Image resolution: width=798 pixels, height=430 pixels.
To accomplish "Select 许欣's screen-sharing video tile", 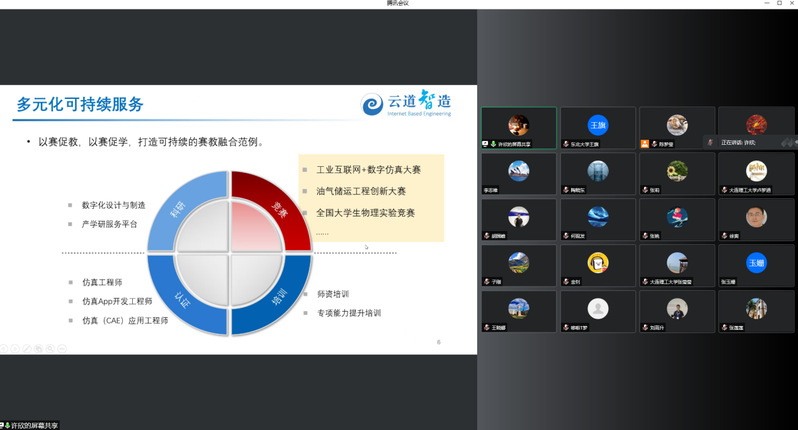I will pos(518,127).
